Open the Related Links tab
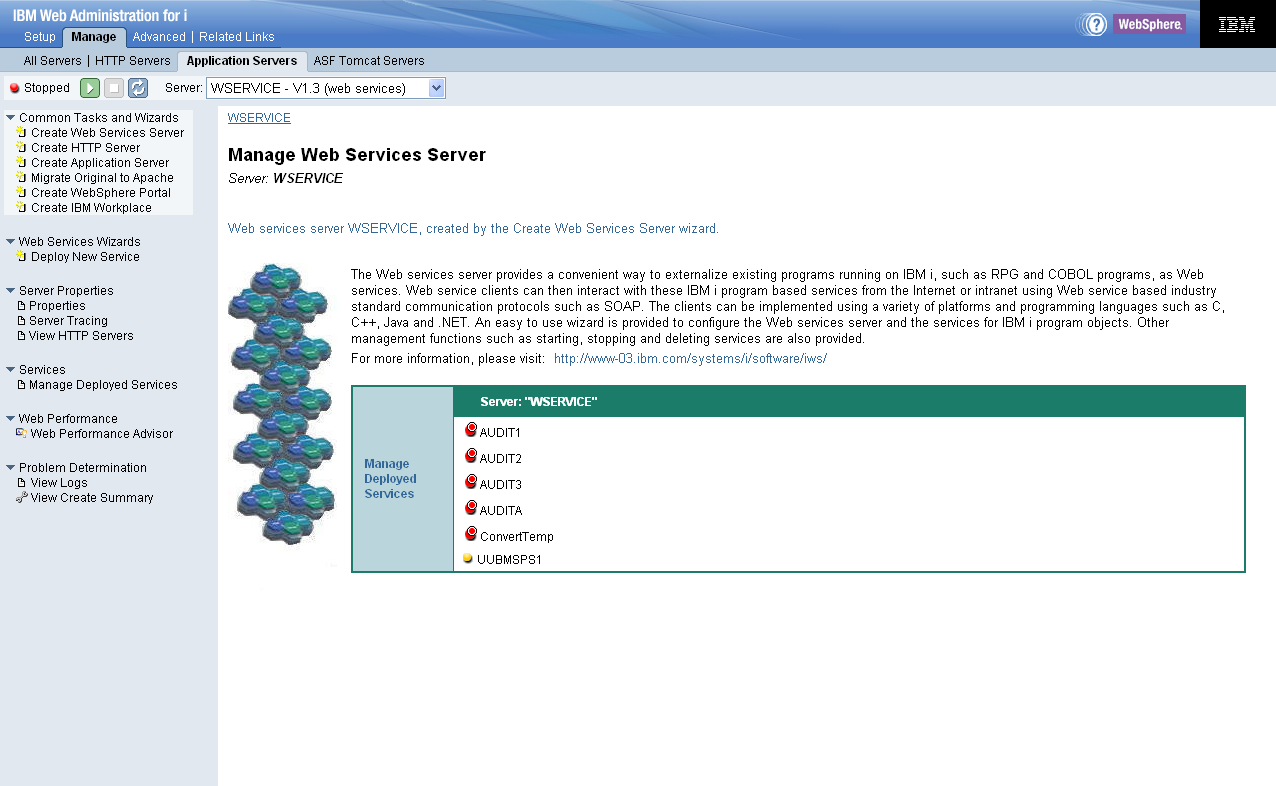This screenshot has width=1276, height=786. pyautogui.click(x=237, y=37)
